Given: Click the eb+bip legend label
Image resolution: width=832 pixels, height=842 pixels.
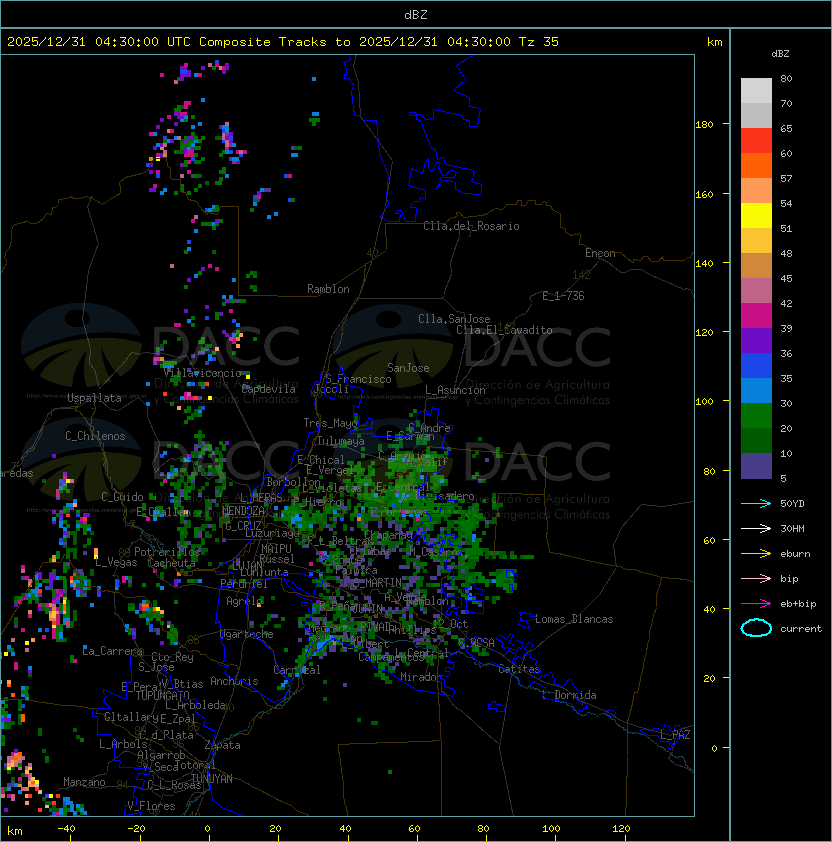Looking at the screenshot, I should 798,604.
